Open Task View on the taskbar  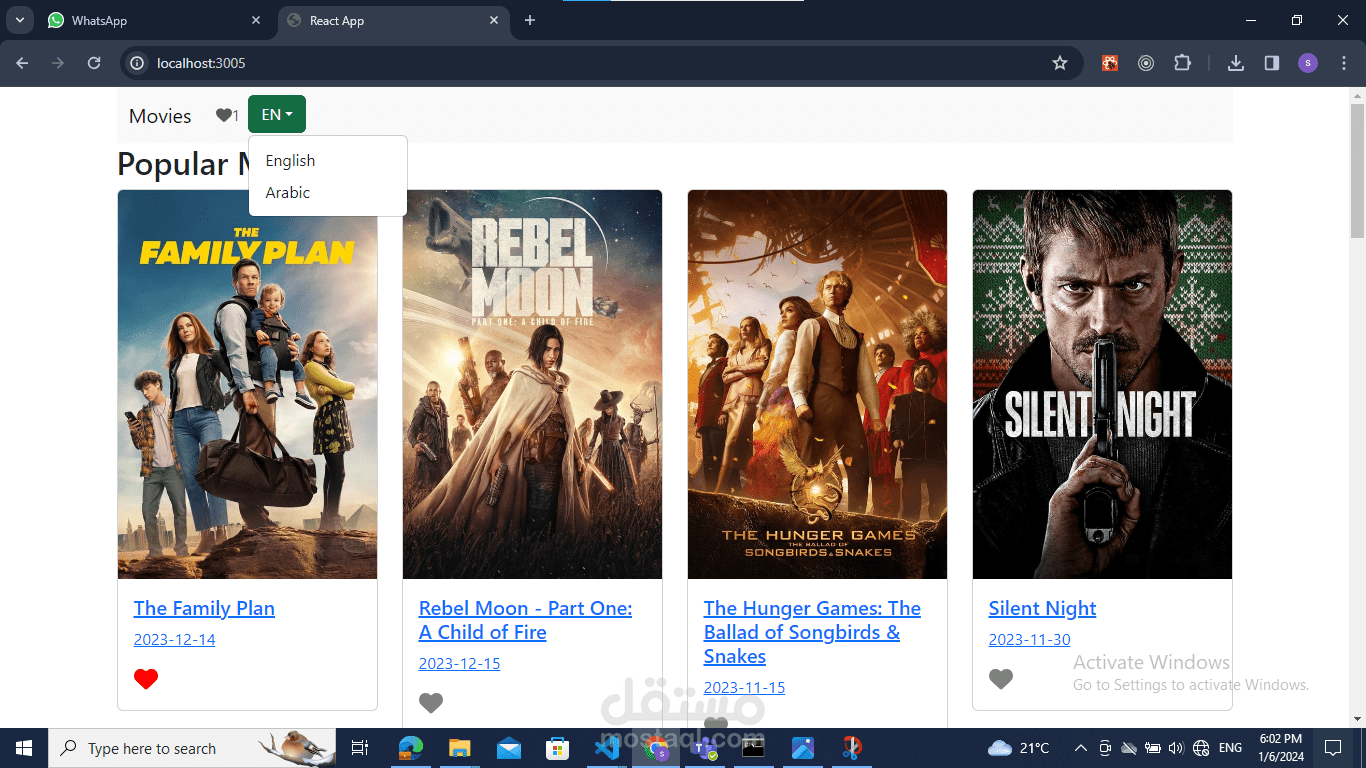pyautogui.click(x=360, y=748)
